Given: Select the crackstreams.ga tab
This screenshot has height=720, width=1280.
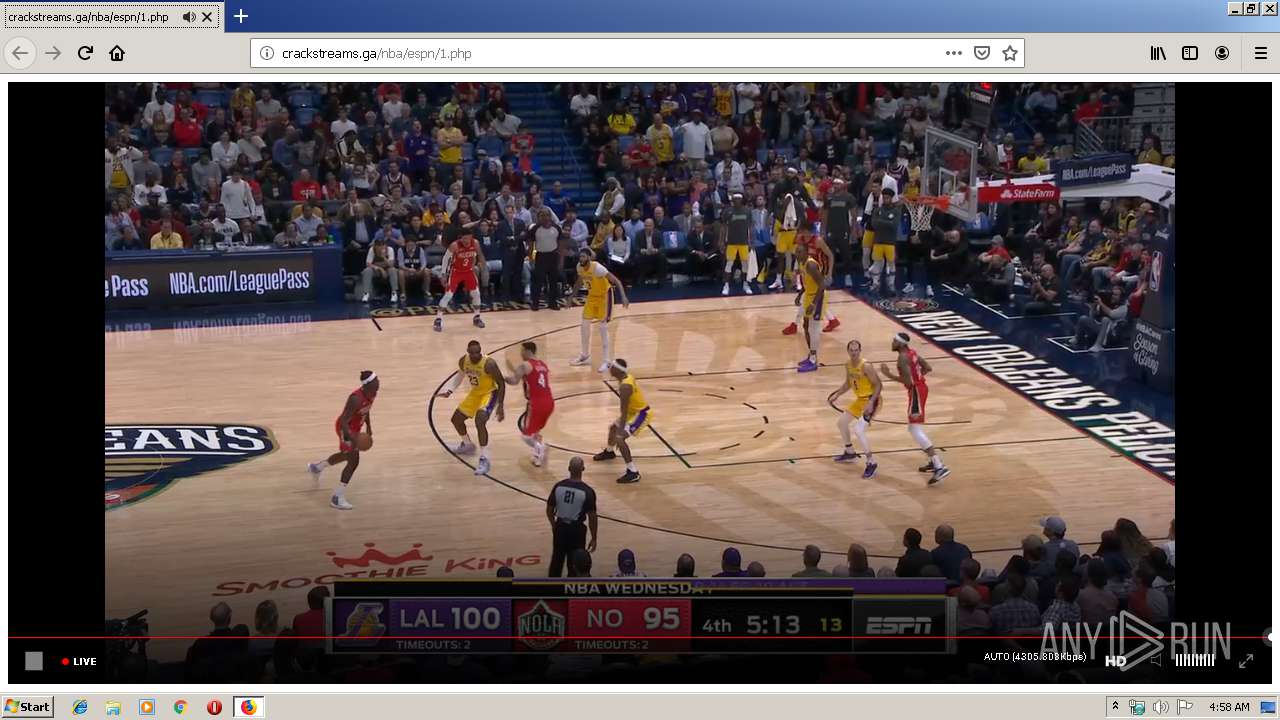Looking at the screenshot, I should 111,17.
